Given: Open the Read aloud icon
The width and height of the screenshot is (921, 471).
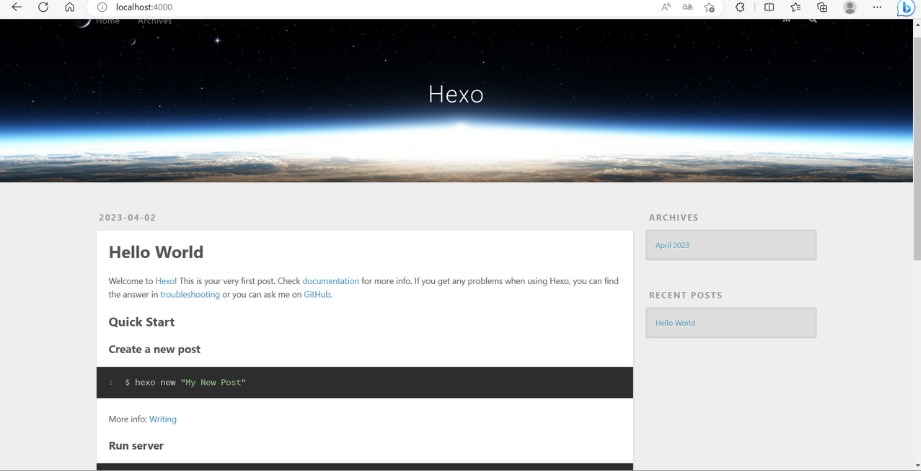Looking at the screenshot, I should coord(666,7).
